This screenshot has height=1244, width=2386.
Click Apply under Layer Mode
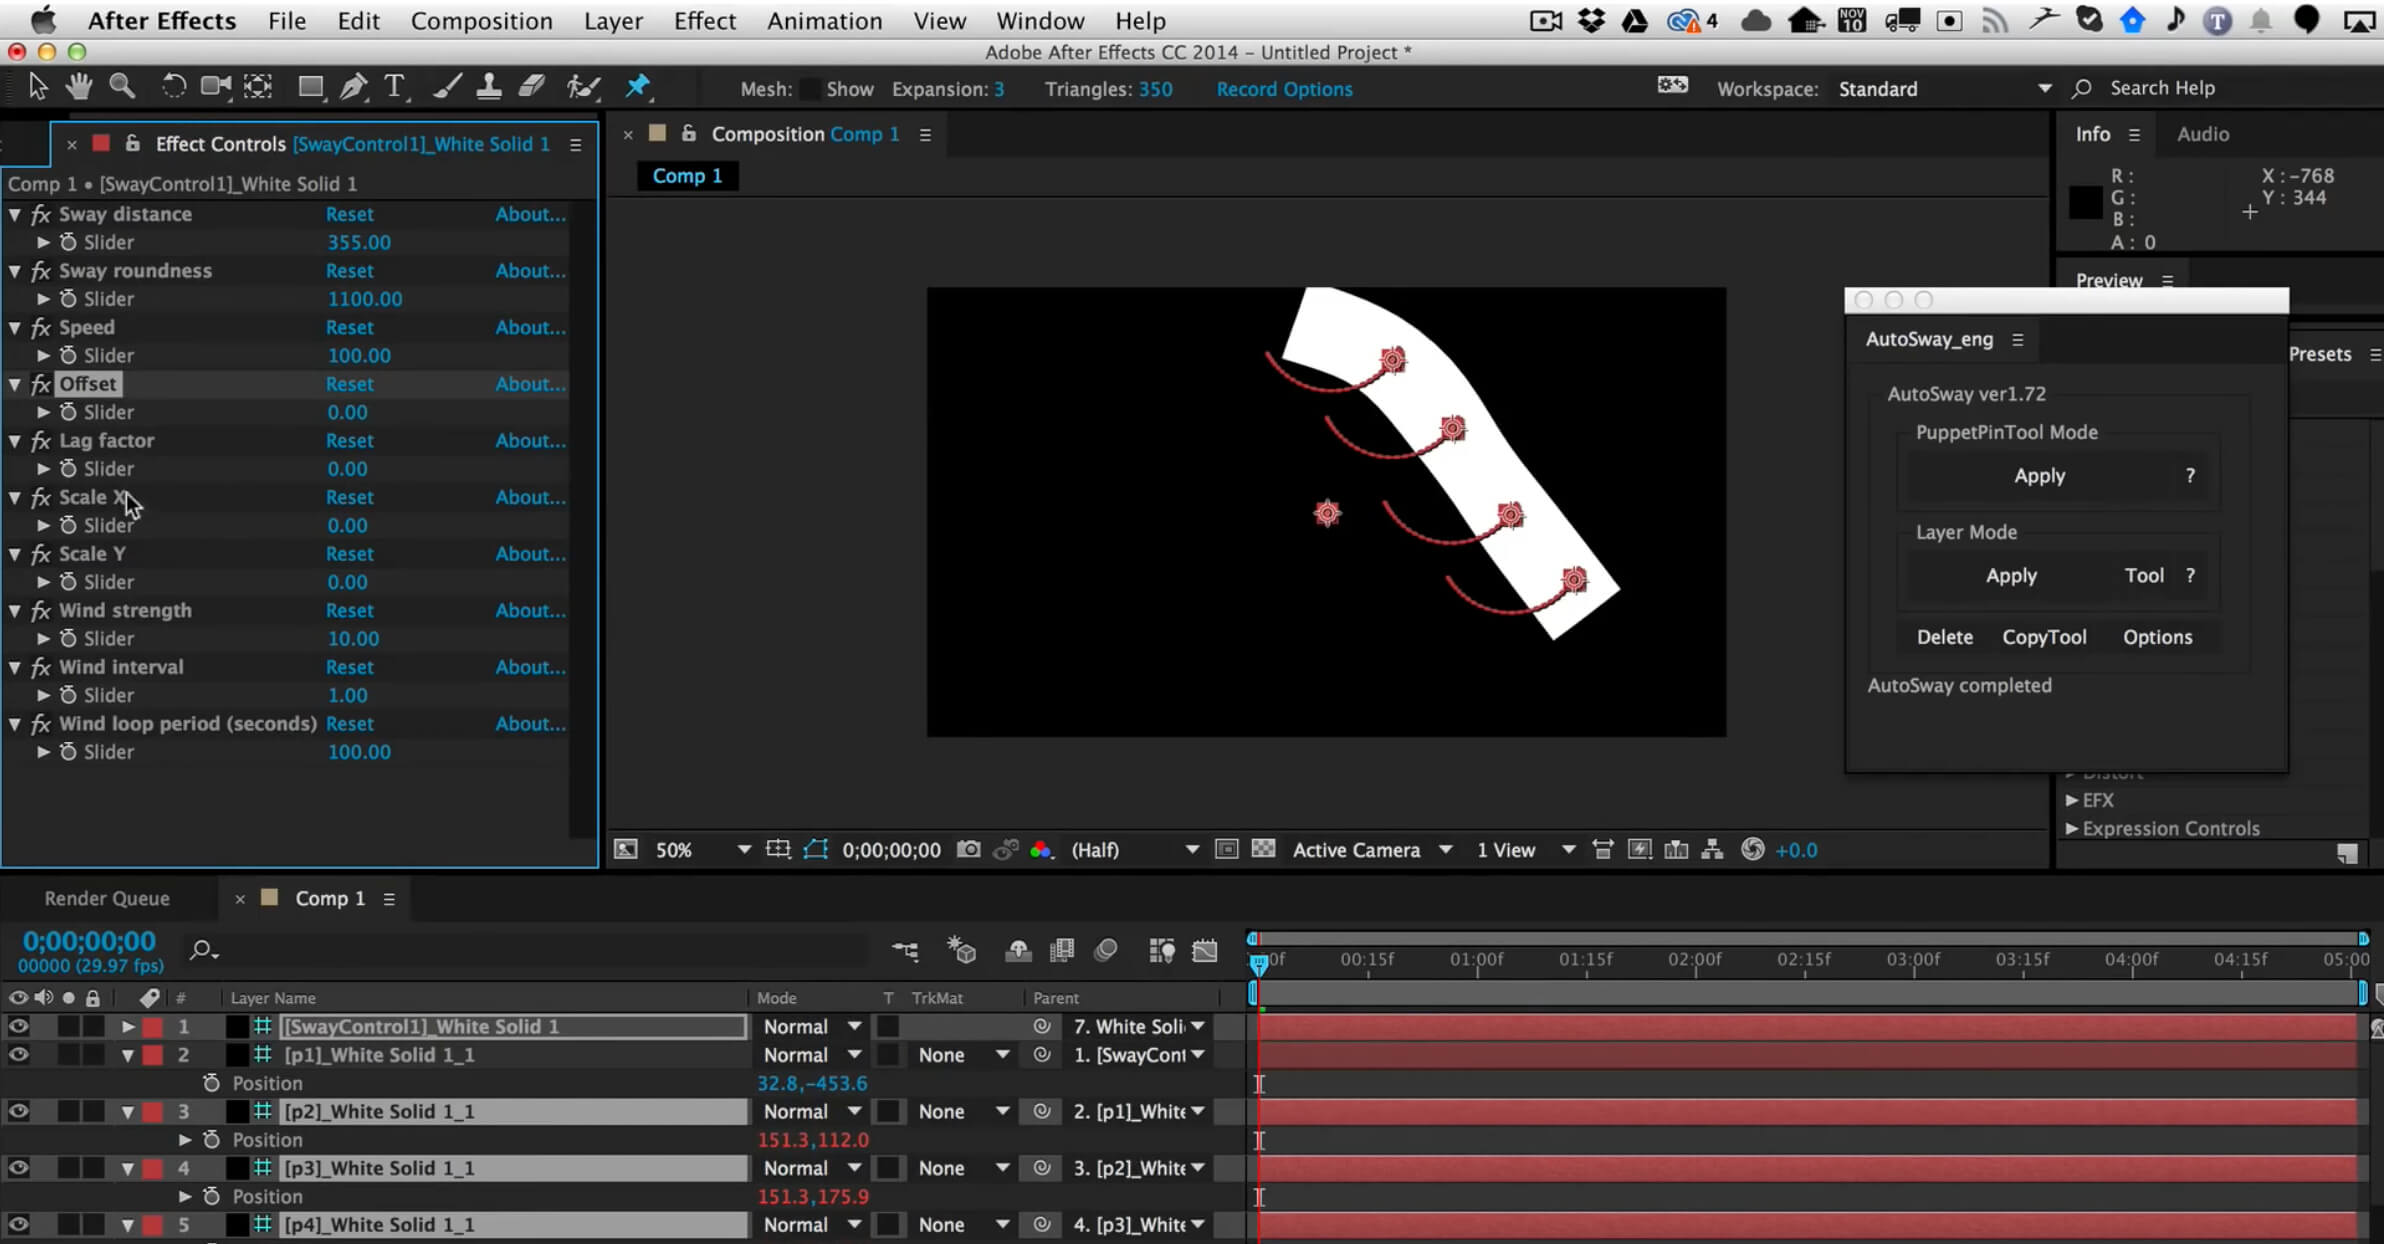pyautogui.click(x=2011, y=576)
